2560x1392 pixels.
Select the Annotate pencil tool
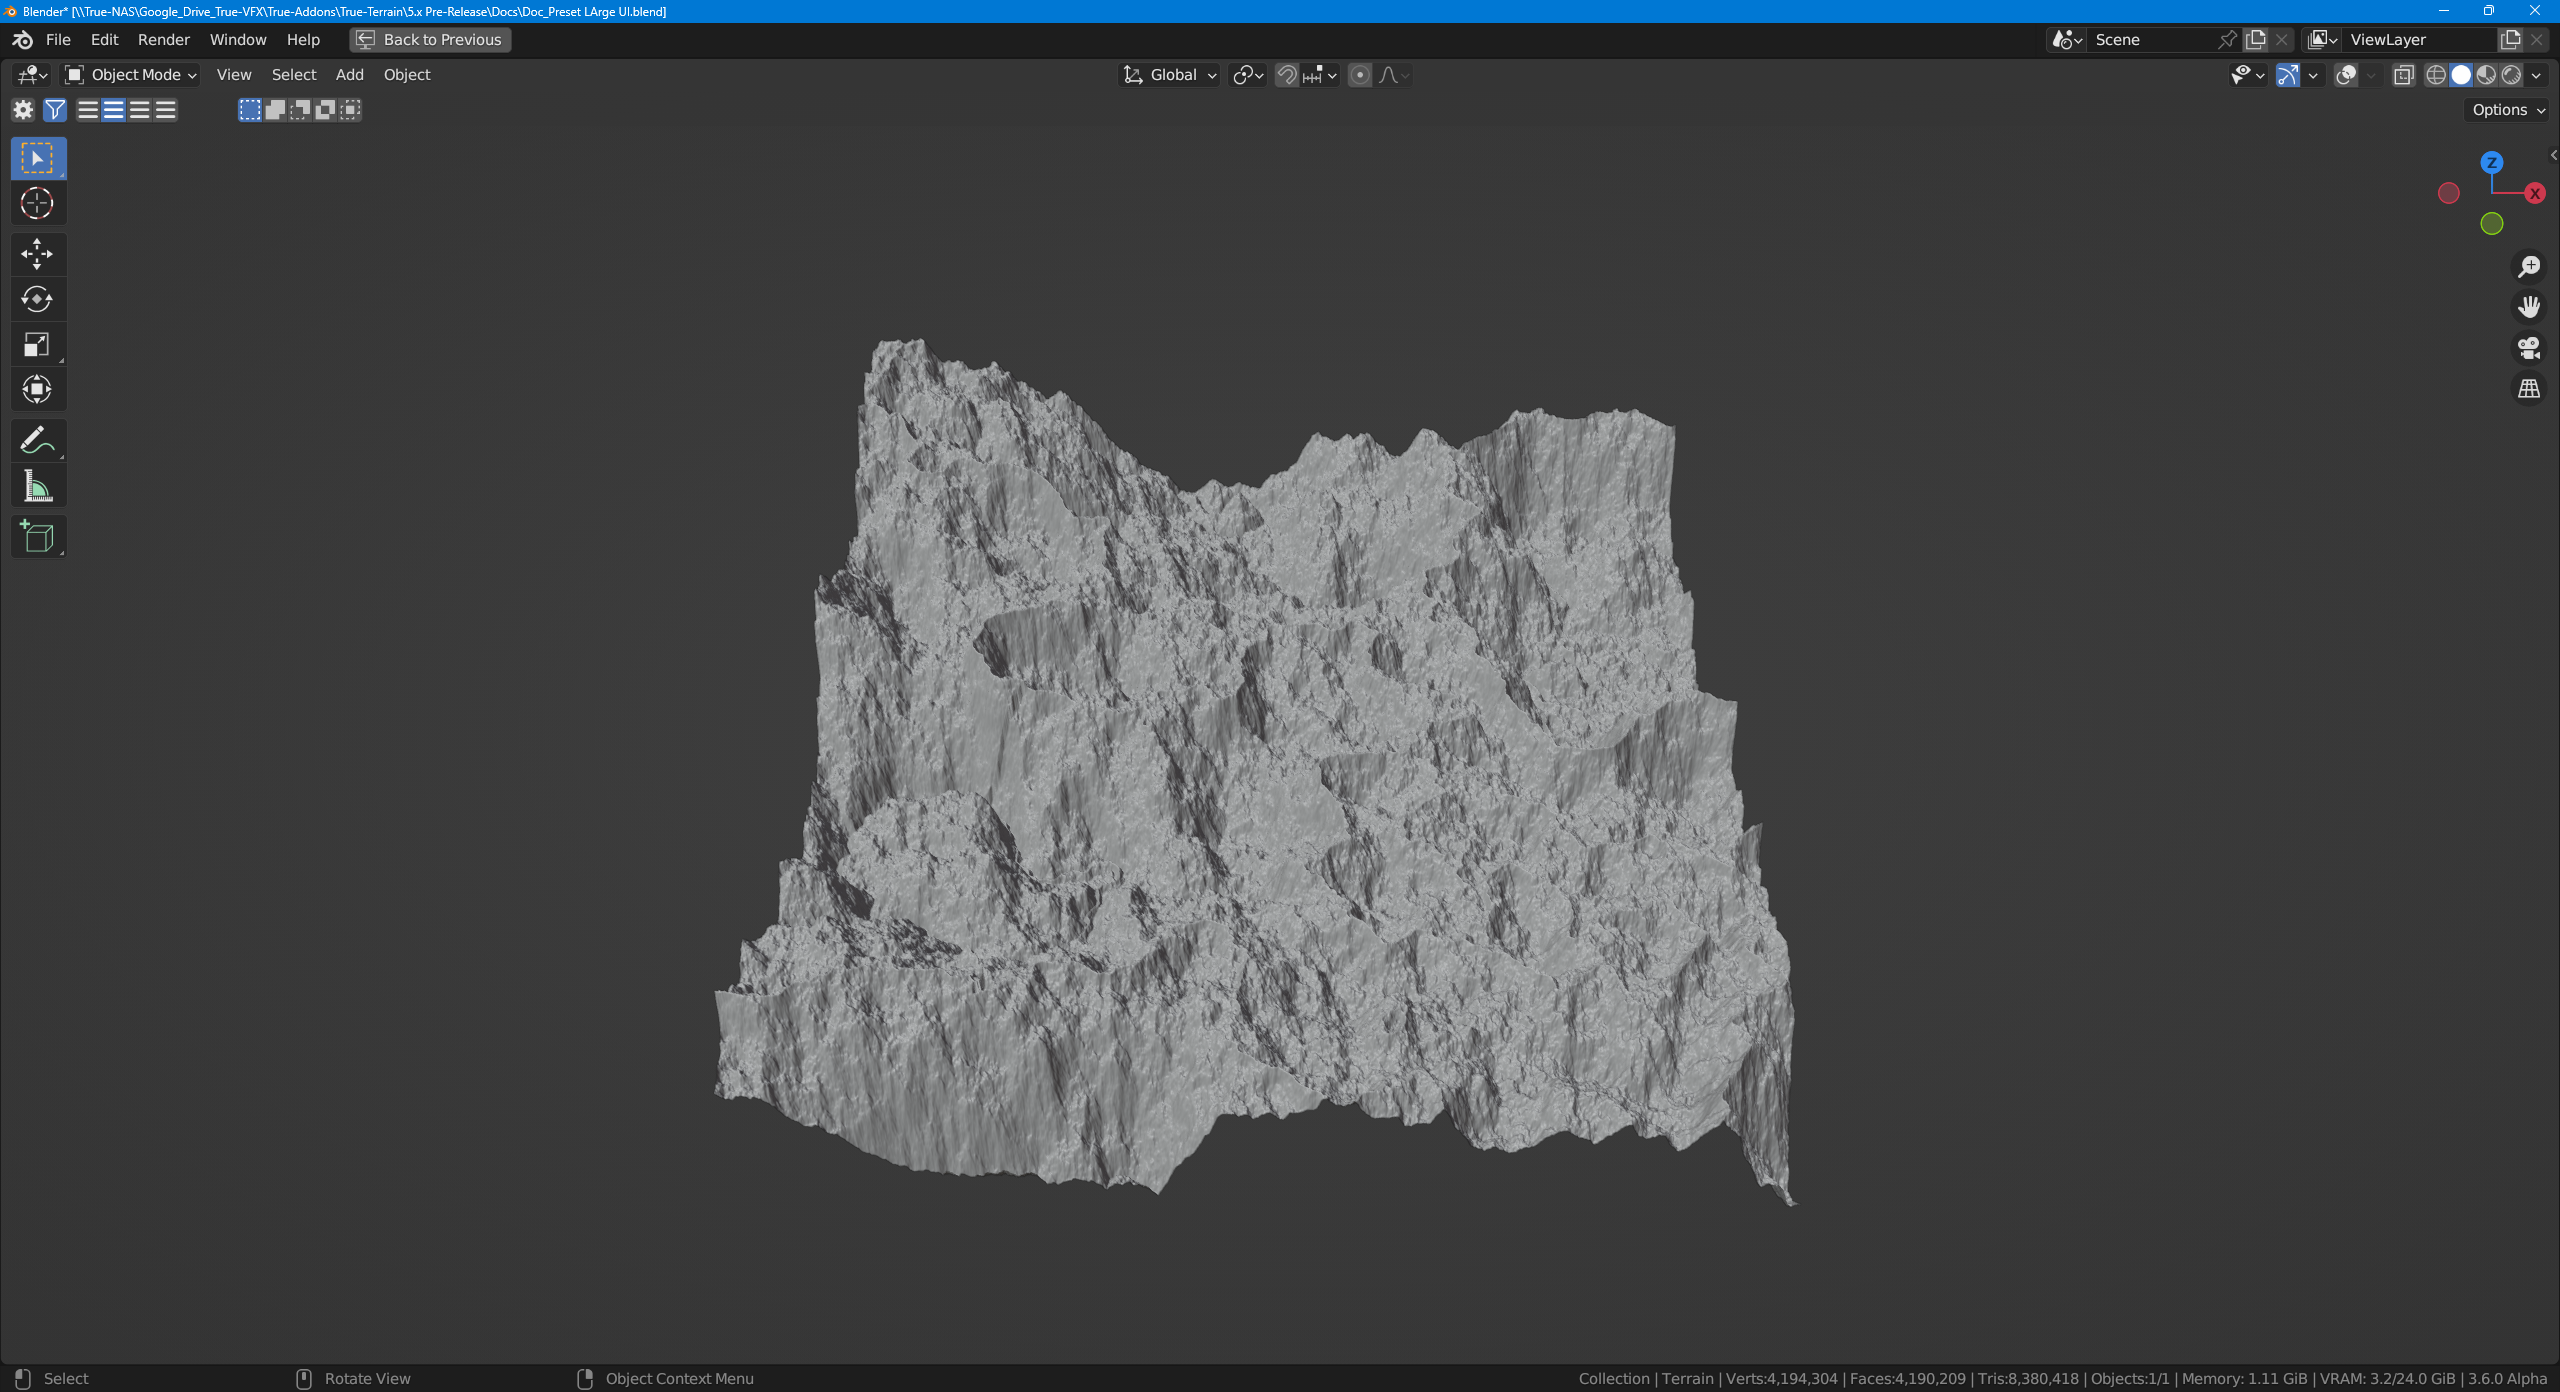pyautogui.click(x=37, y=441)
